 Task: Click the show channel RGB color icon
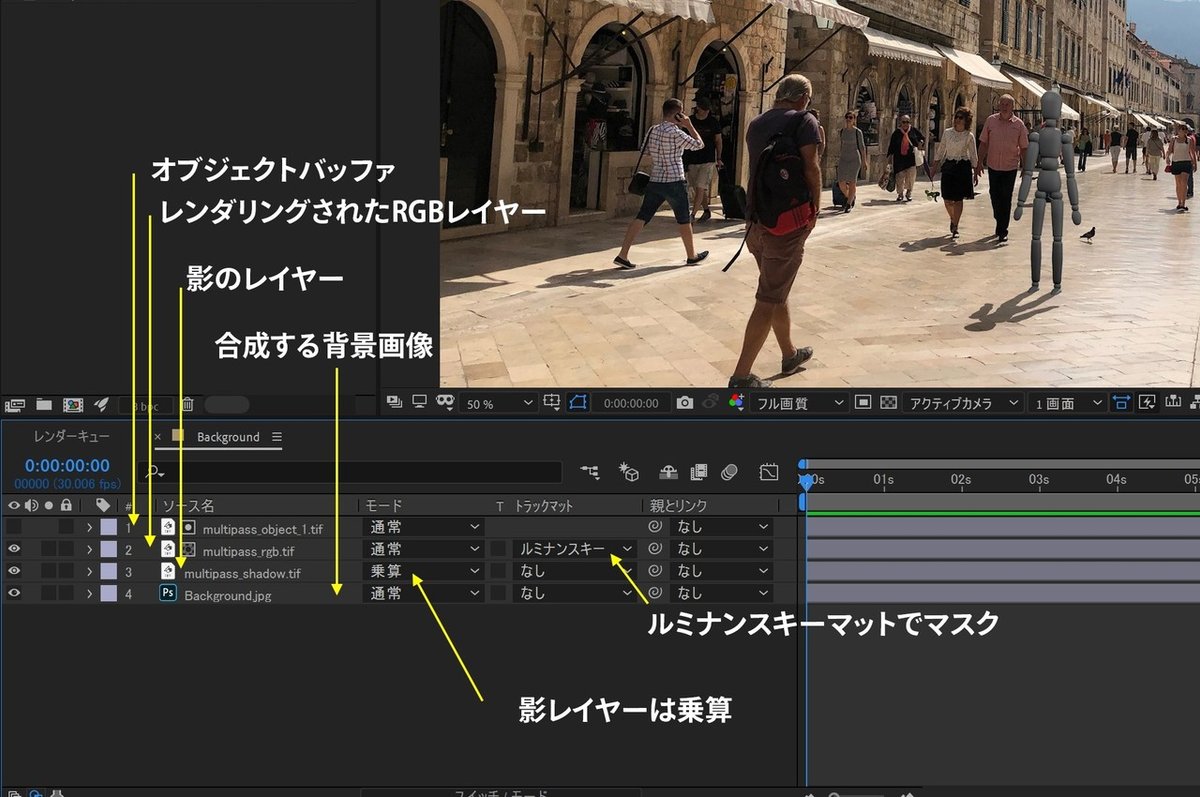[x=737, y=403]
